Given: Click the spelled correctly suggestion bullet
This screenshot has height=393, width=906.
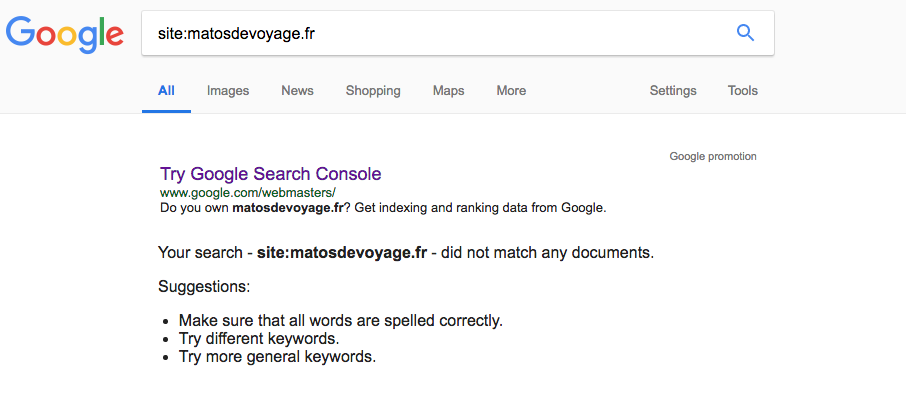Looking at the screenshot, I should [341, 320].
